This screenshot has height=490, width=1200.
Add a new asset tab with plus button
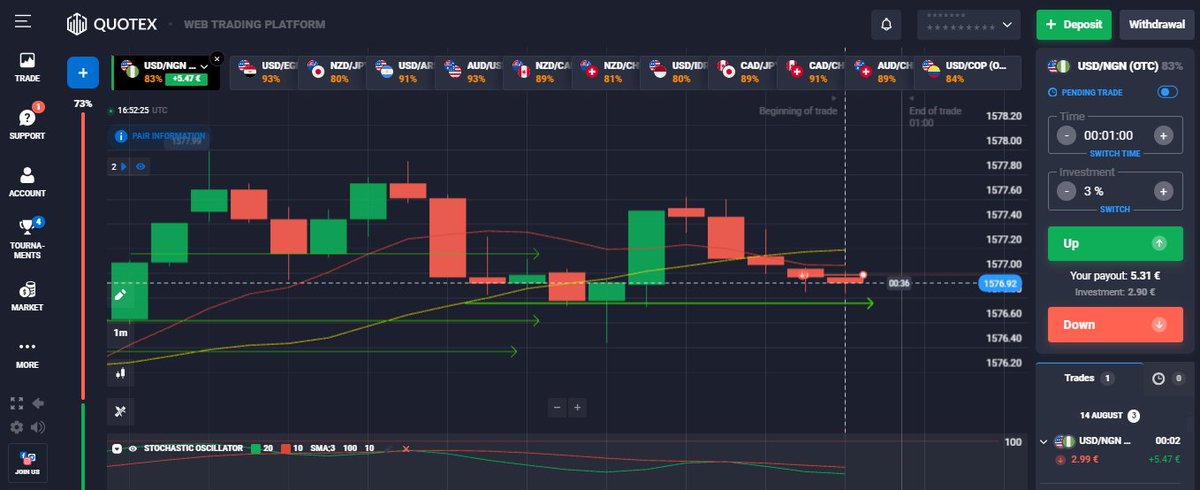83,73
